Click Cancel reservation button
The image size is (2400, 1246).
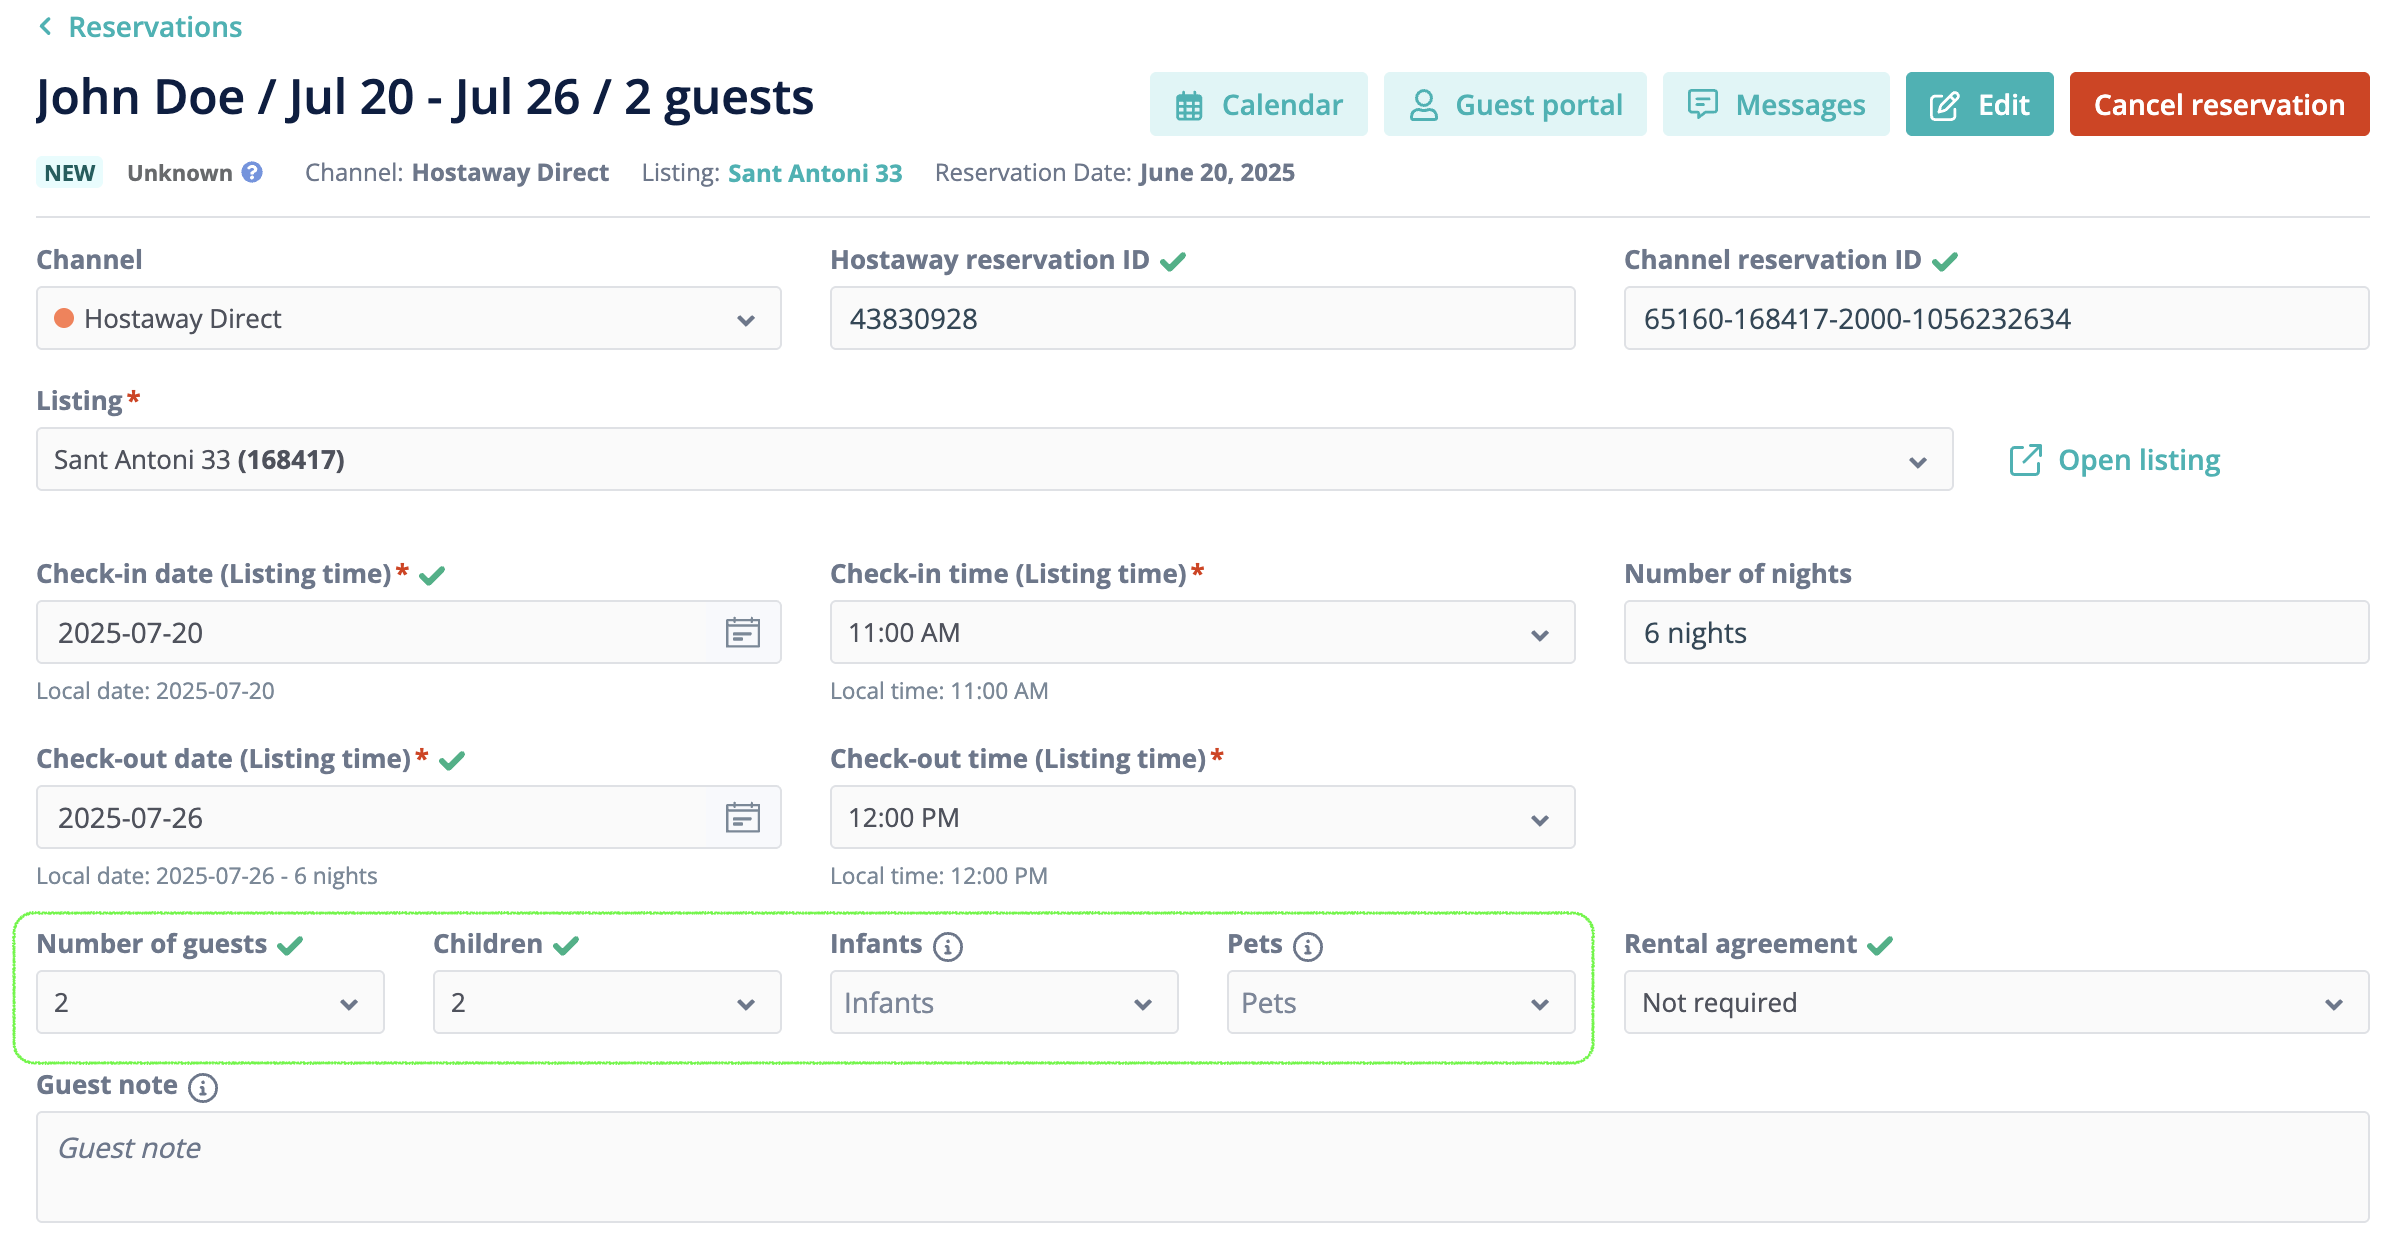pos(2219,104)
